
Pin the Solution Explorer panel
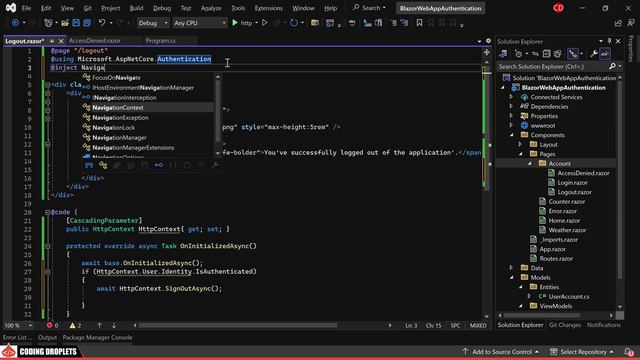[609, 41]
